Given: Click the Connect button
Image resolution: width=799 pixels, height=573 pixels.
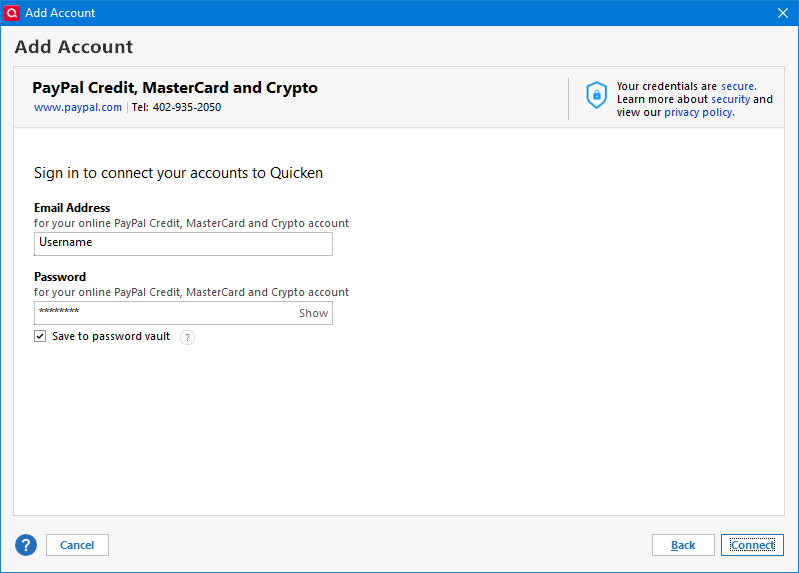Looking at the screenshot, I should [x=752, y=545].
